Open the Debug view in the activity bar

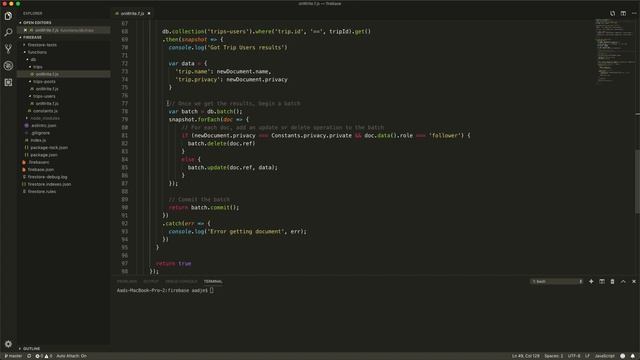pos(8,66)
